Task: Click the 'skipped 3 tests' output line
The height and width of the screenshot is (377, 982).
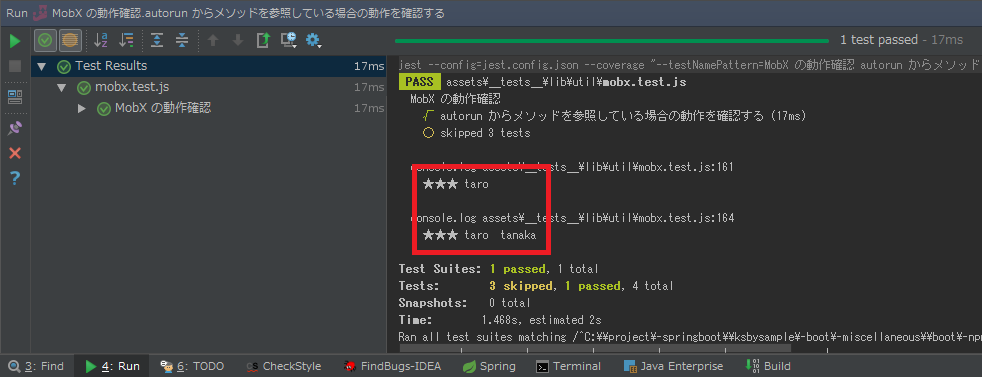Action: 477,133
